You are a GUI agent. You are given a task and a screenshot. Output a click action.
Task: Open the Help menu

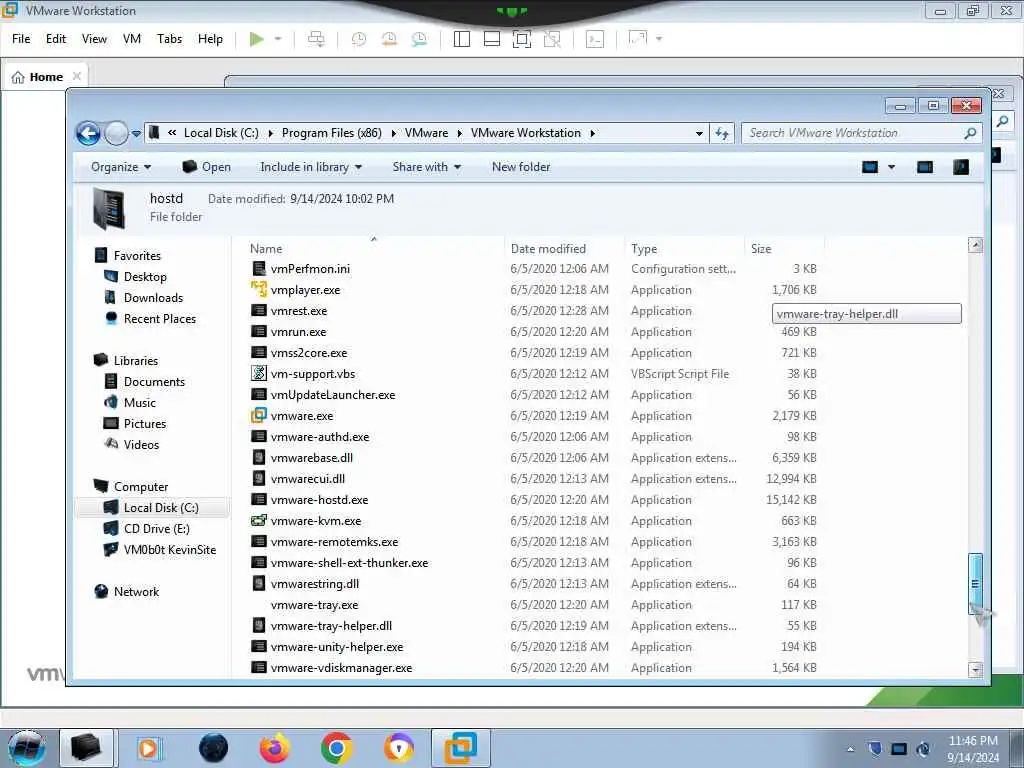[210, 39]
